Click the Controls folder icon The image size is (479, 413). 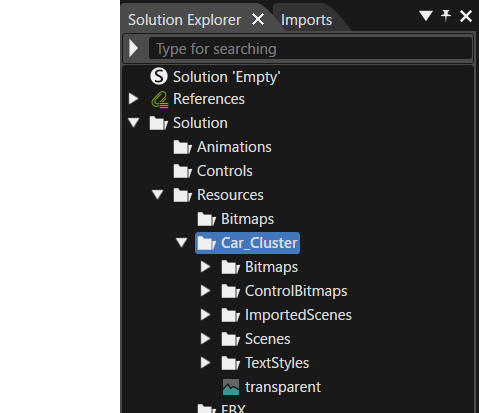pos(183,171)
